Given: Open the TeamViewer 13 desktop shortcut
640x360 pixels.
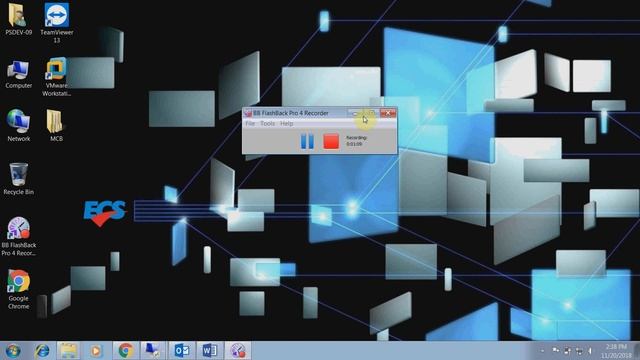Looking at the screenshot, I should (57, 22).
